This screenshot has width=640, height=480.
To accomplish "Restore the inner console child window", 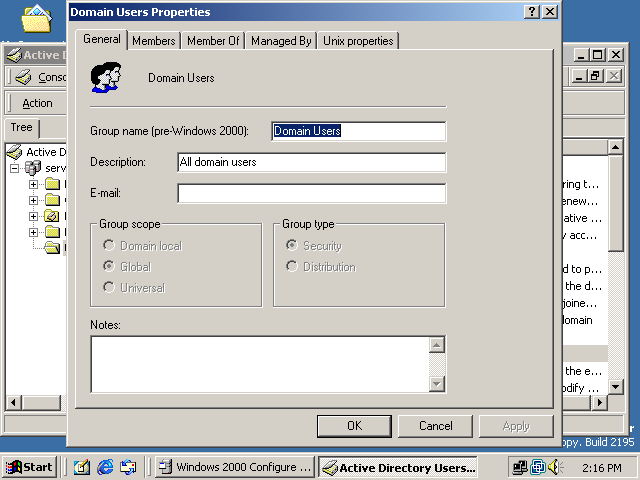I will pyautogui.click(x=595, y=76).
